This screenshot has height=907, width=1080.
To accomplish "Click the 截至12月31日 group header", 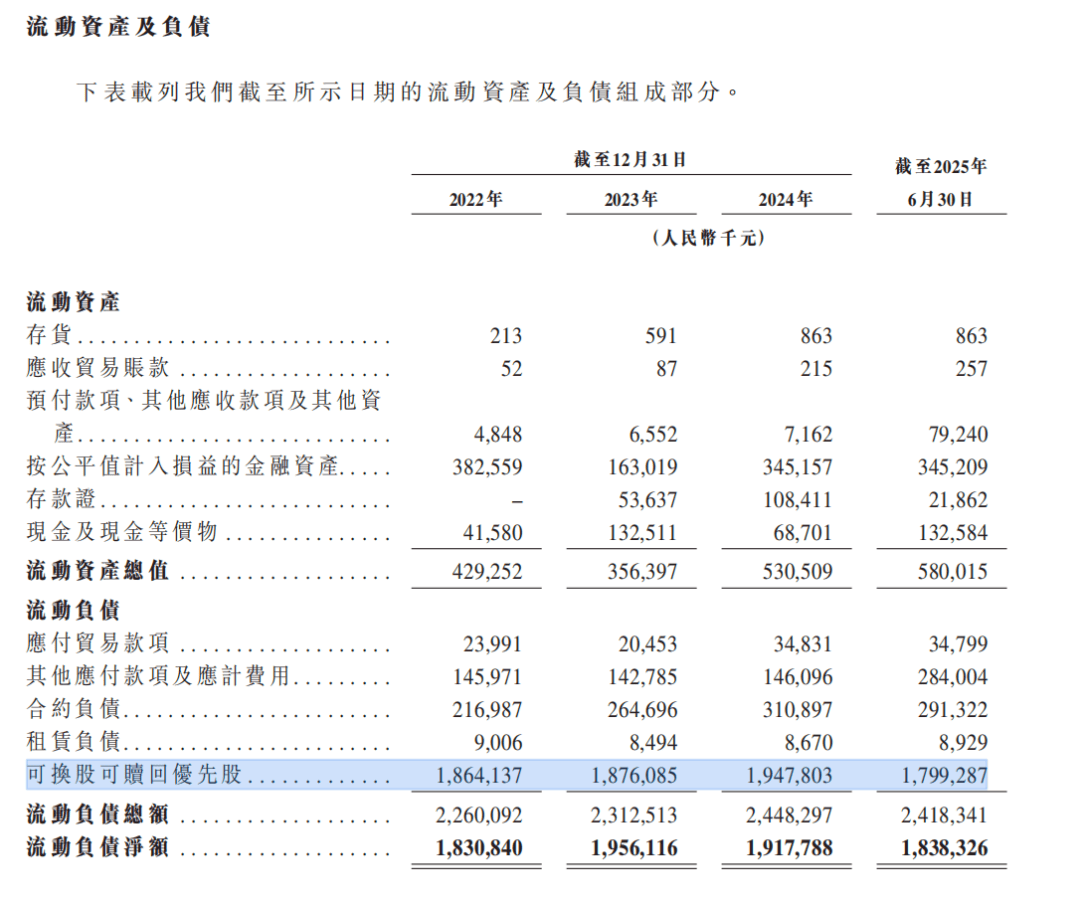I will (630, 160).
